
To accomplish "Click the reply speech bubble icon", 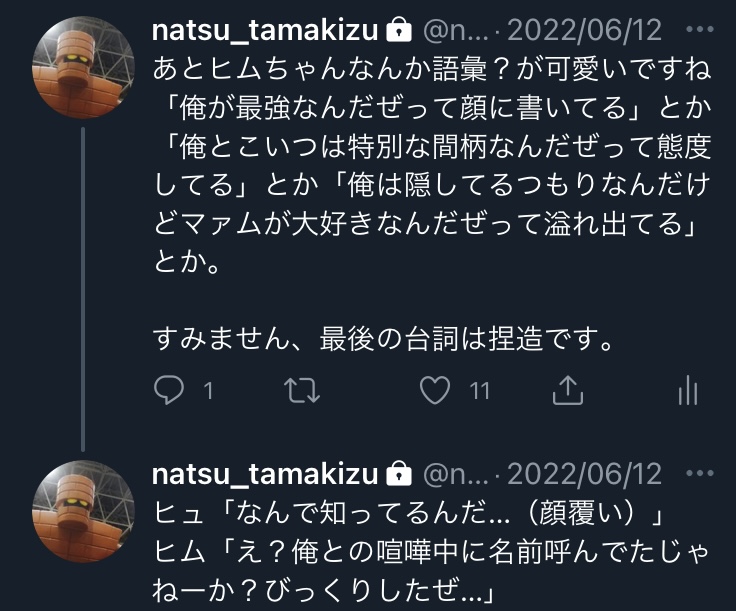I will (x=169, y=391).
